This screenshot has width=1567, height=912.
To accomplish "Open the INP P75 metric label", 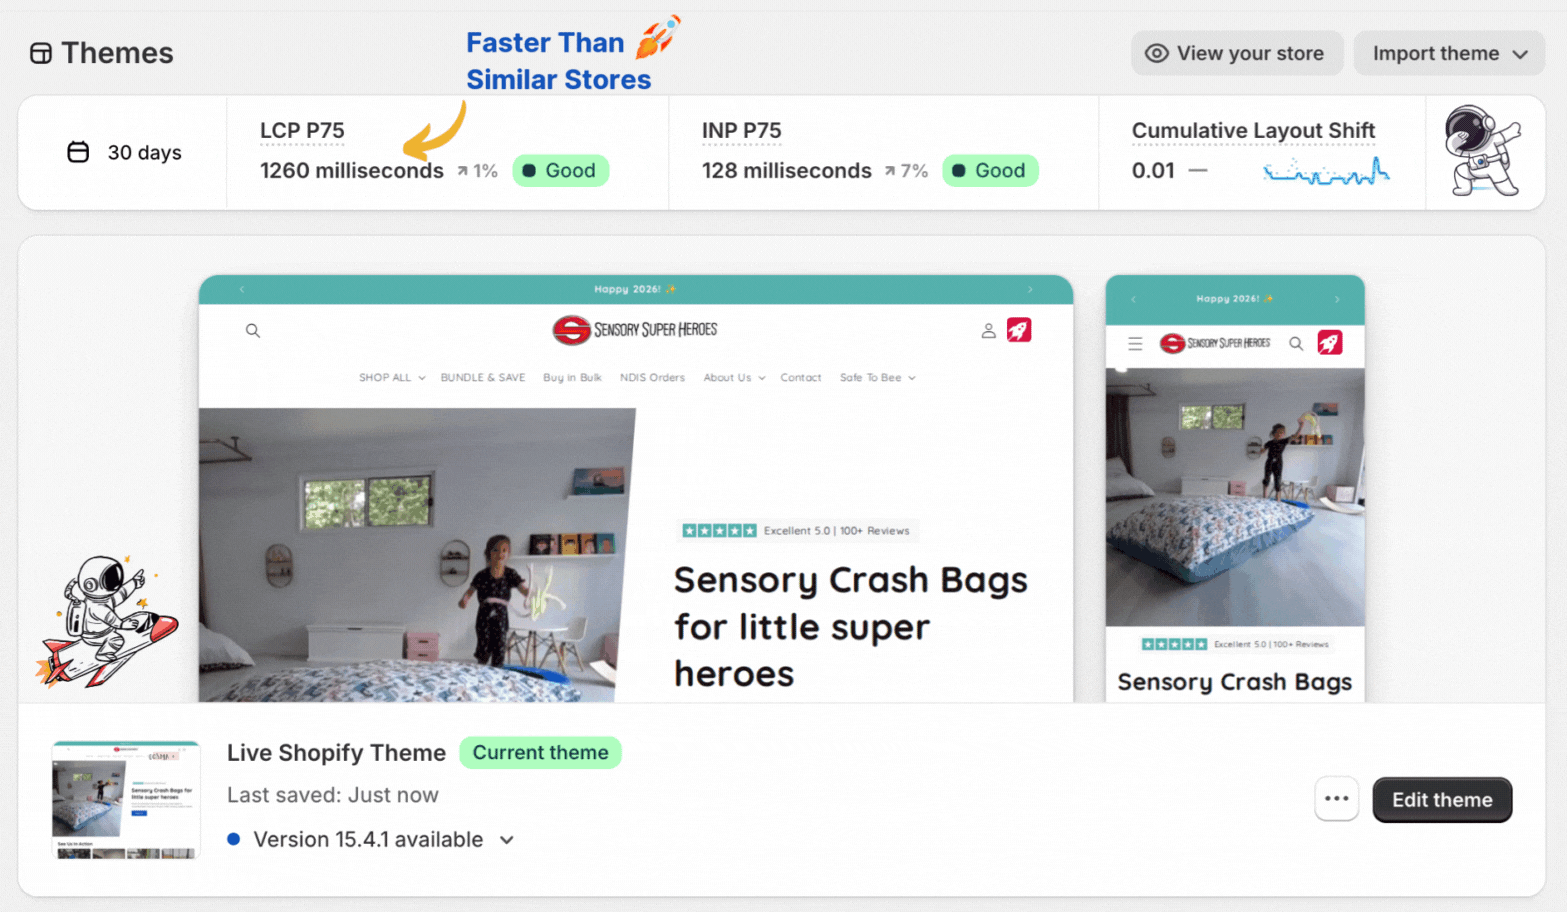I will (x=741, y=130).
